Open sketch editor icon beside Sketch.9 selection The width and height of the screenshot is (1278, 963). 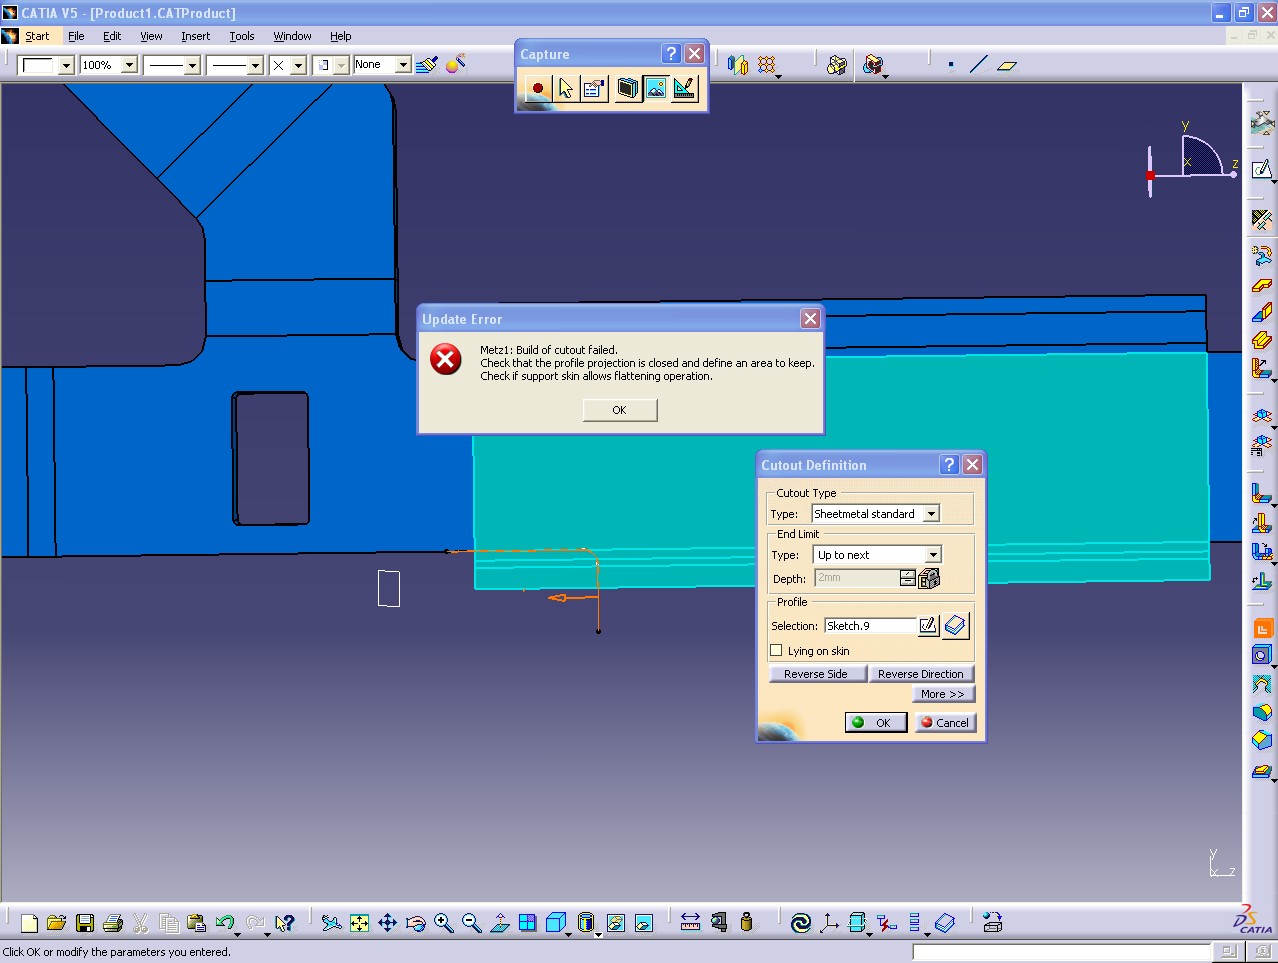pos(928,625)
